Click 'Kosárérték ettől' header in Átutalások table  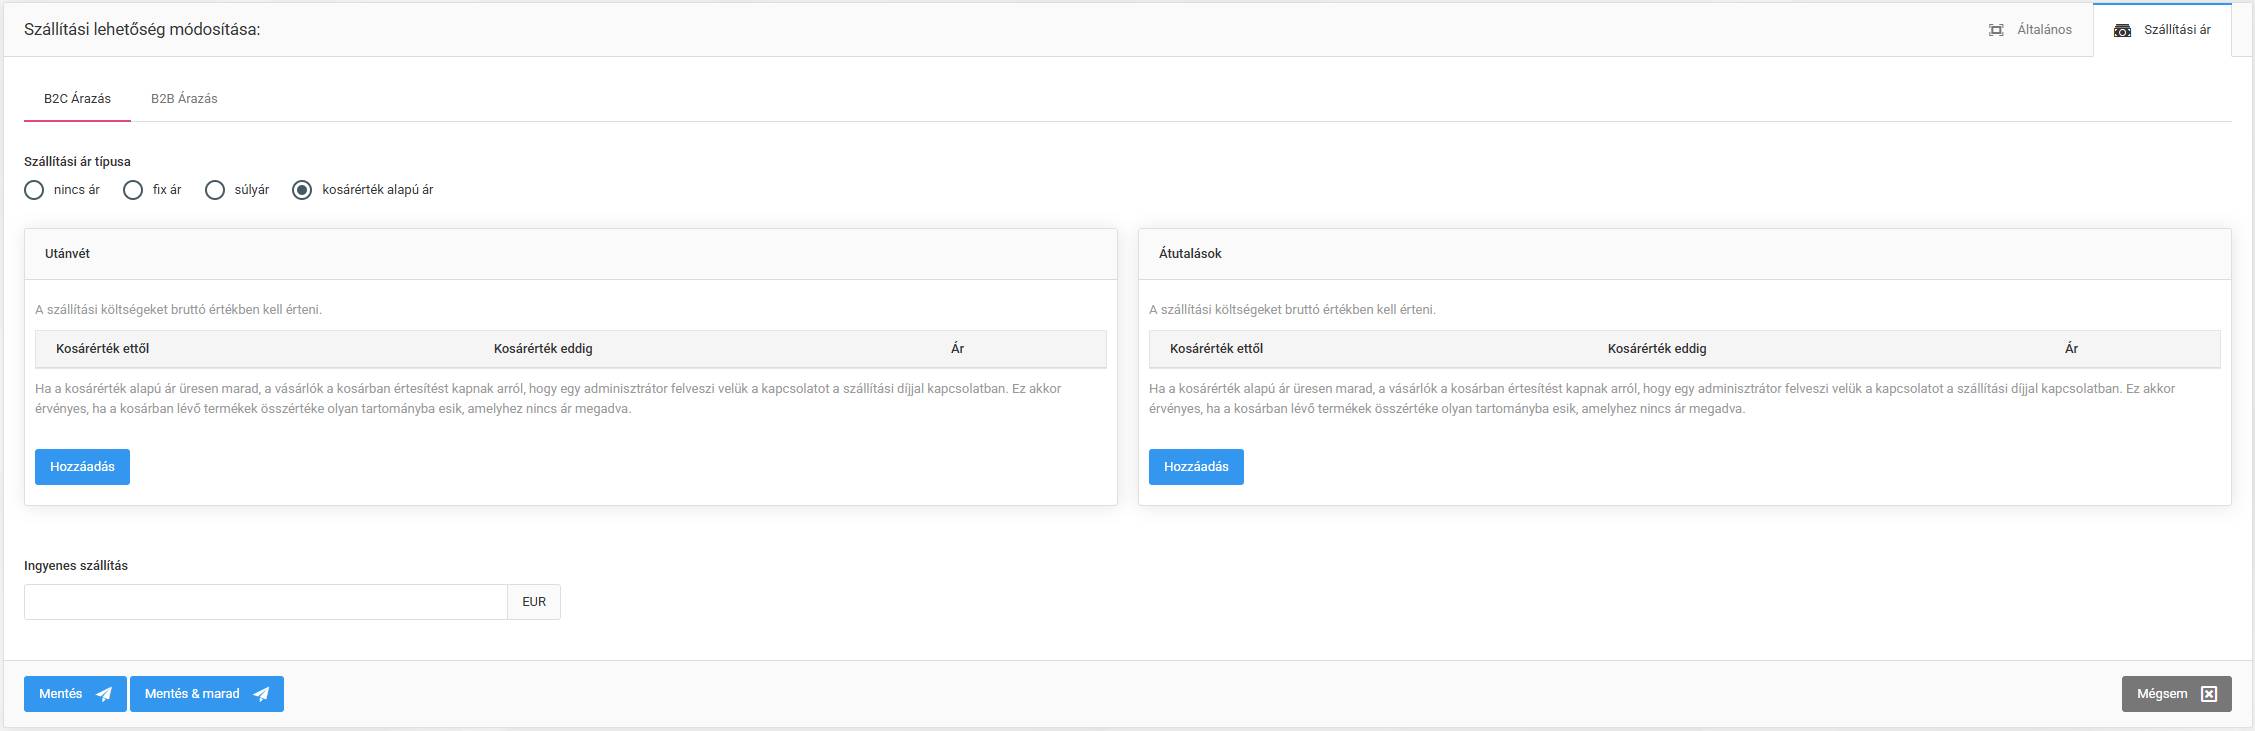pos(1217,349)
